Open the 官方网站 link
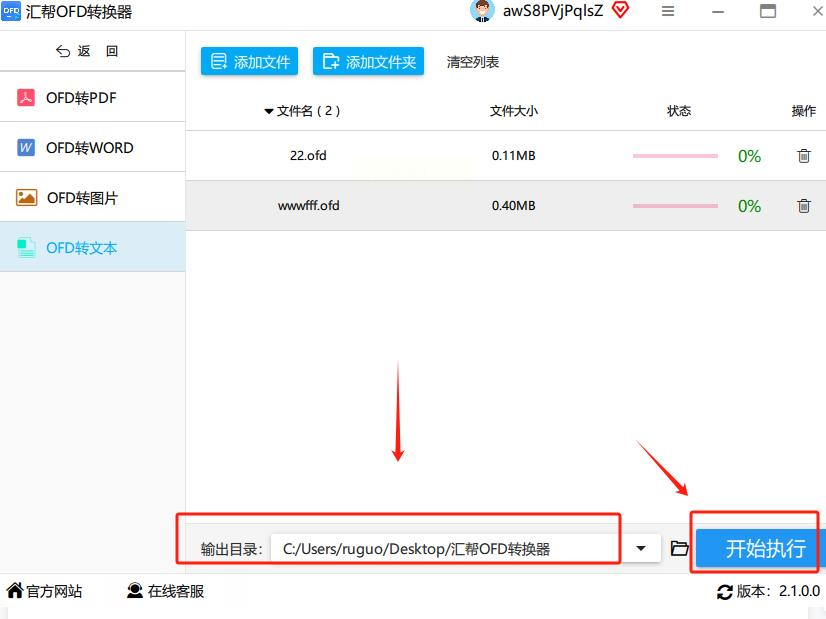The width and height of the screenshot is (826, 619). pos(44,591)
